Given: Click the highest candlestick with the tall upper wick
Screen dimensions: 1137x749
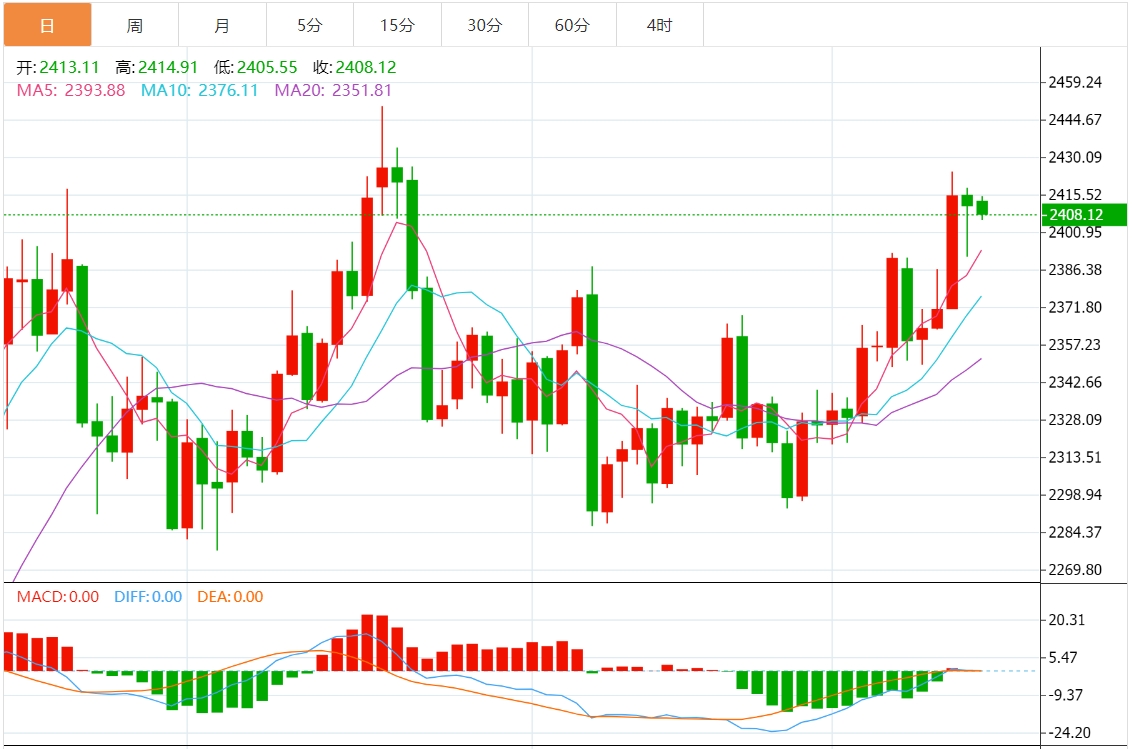Looking at the screenshot, I should [382, 161].
